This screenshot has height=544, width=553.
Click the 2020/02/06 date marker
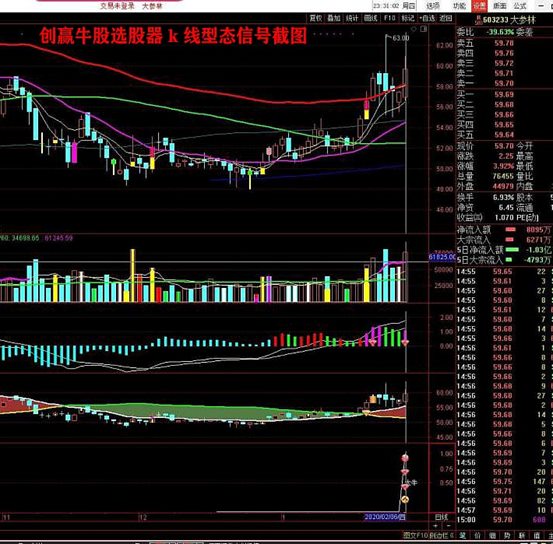(x=385, y=517)
